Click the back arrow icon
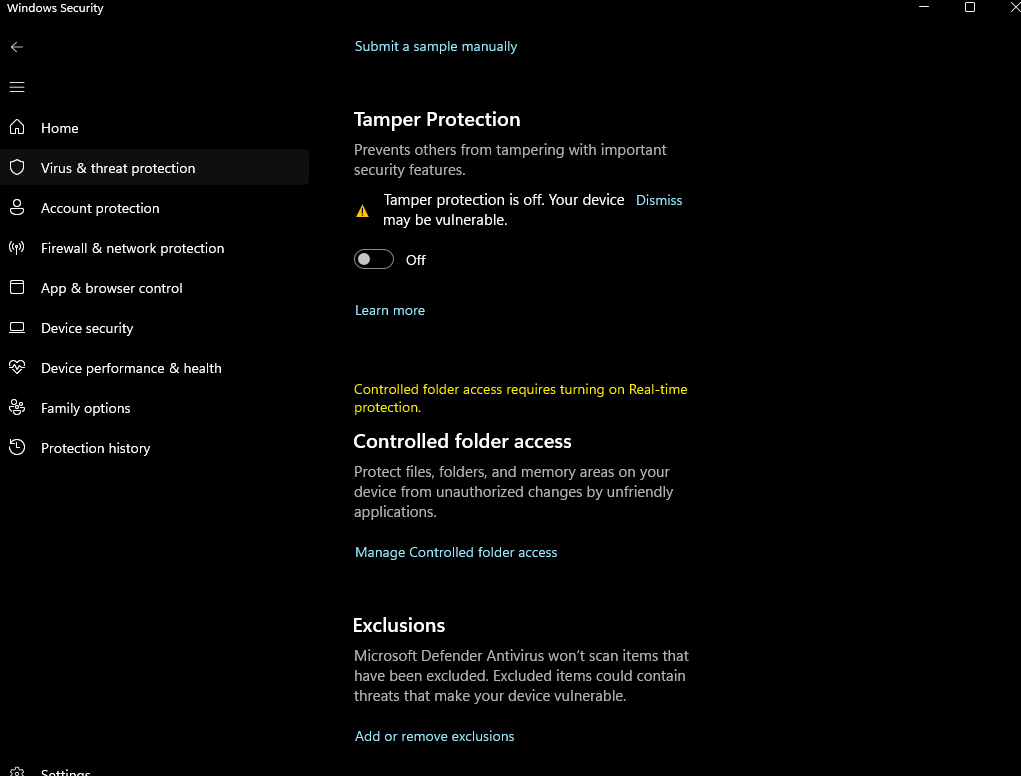Screen dimensions: 1021x776 [17, 47]
